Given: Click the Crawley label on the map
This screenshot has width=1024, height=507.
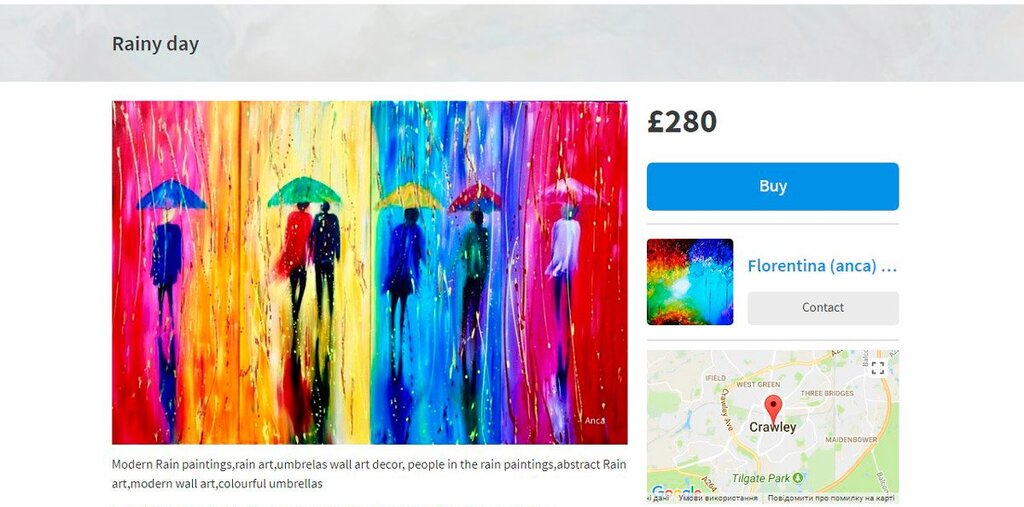Looking at the screenshot, I should [773, 428].
